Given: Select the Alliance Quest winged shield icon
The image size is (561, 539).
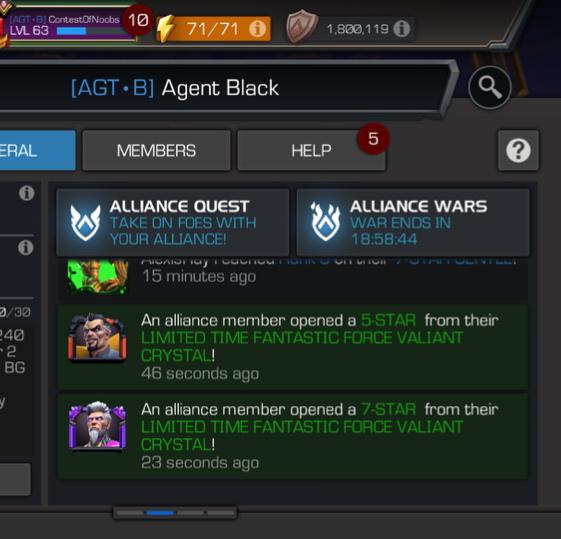Looking at the screenshot, I should tap(85, 222).
